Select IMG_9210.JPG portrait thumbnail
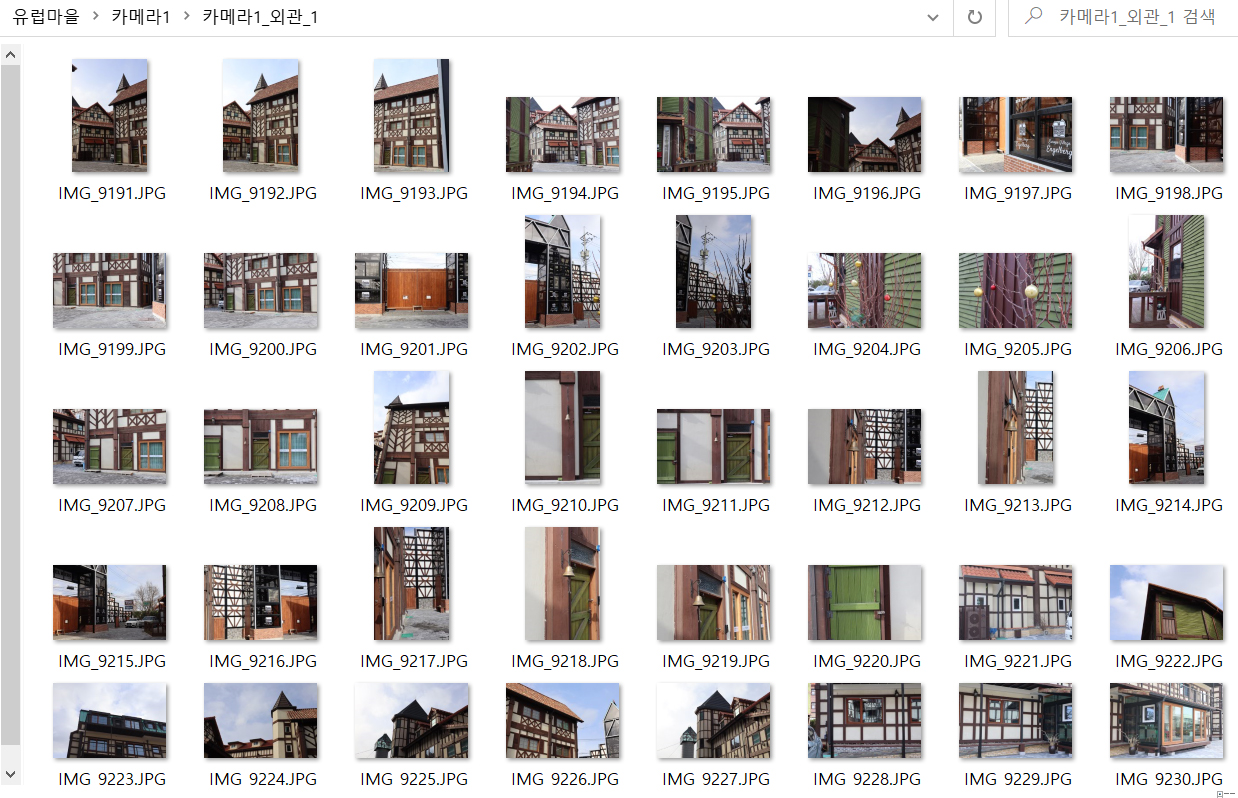Image resolution: width=1238 pixels, height=798 pixels. (x=562, y=428)
